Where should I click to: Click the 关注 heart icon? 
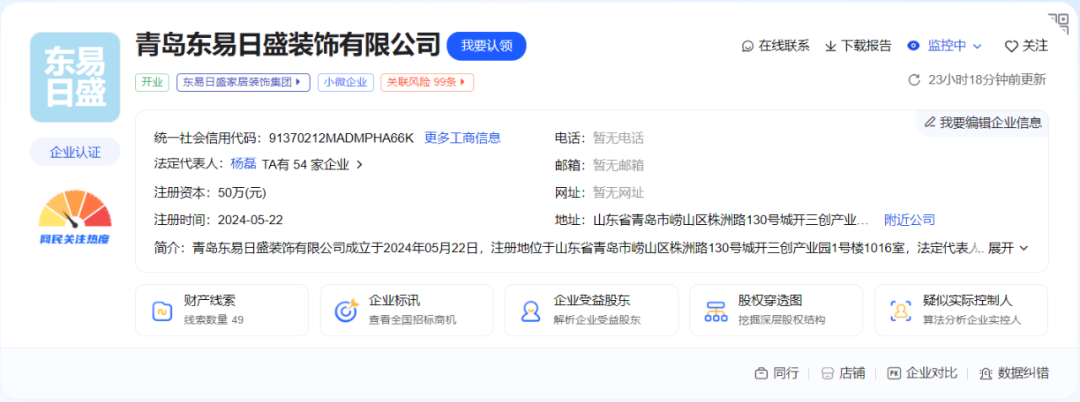(1011, 46)
